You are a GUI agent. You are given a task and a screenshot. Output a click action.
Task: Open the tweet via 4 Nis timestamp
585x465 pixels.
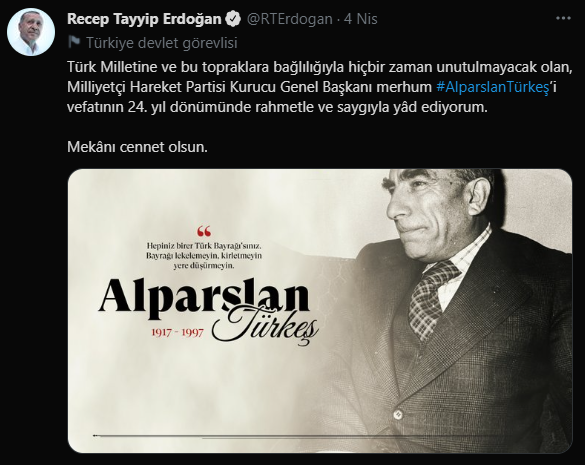click(360, 19)
